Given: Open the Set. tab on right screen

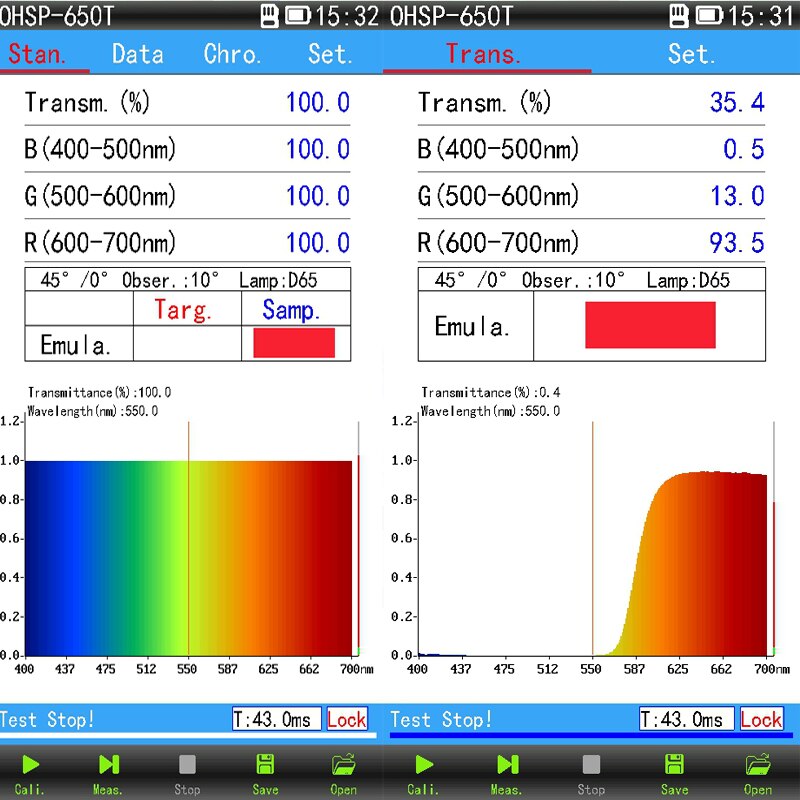Looking at the screenshot, I should tap(691, 54).
